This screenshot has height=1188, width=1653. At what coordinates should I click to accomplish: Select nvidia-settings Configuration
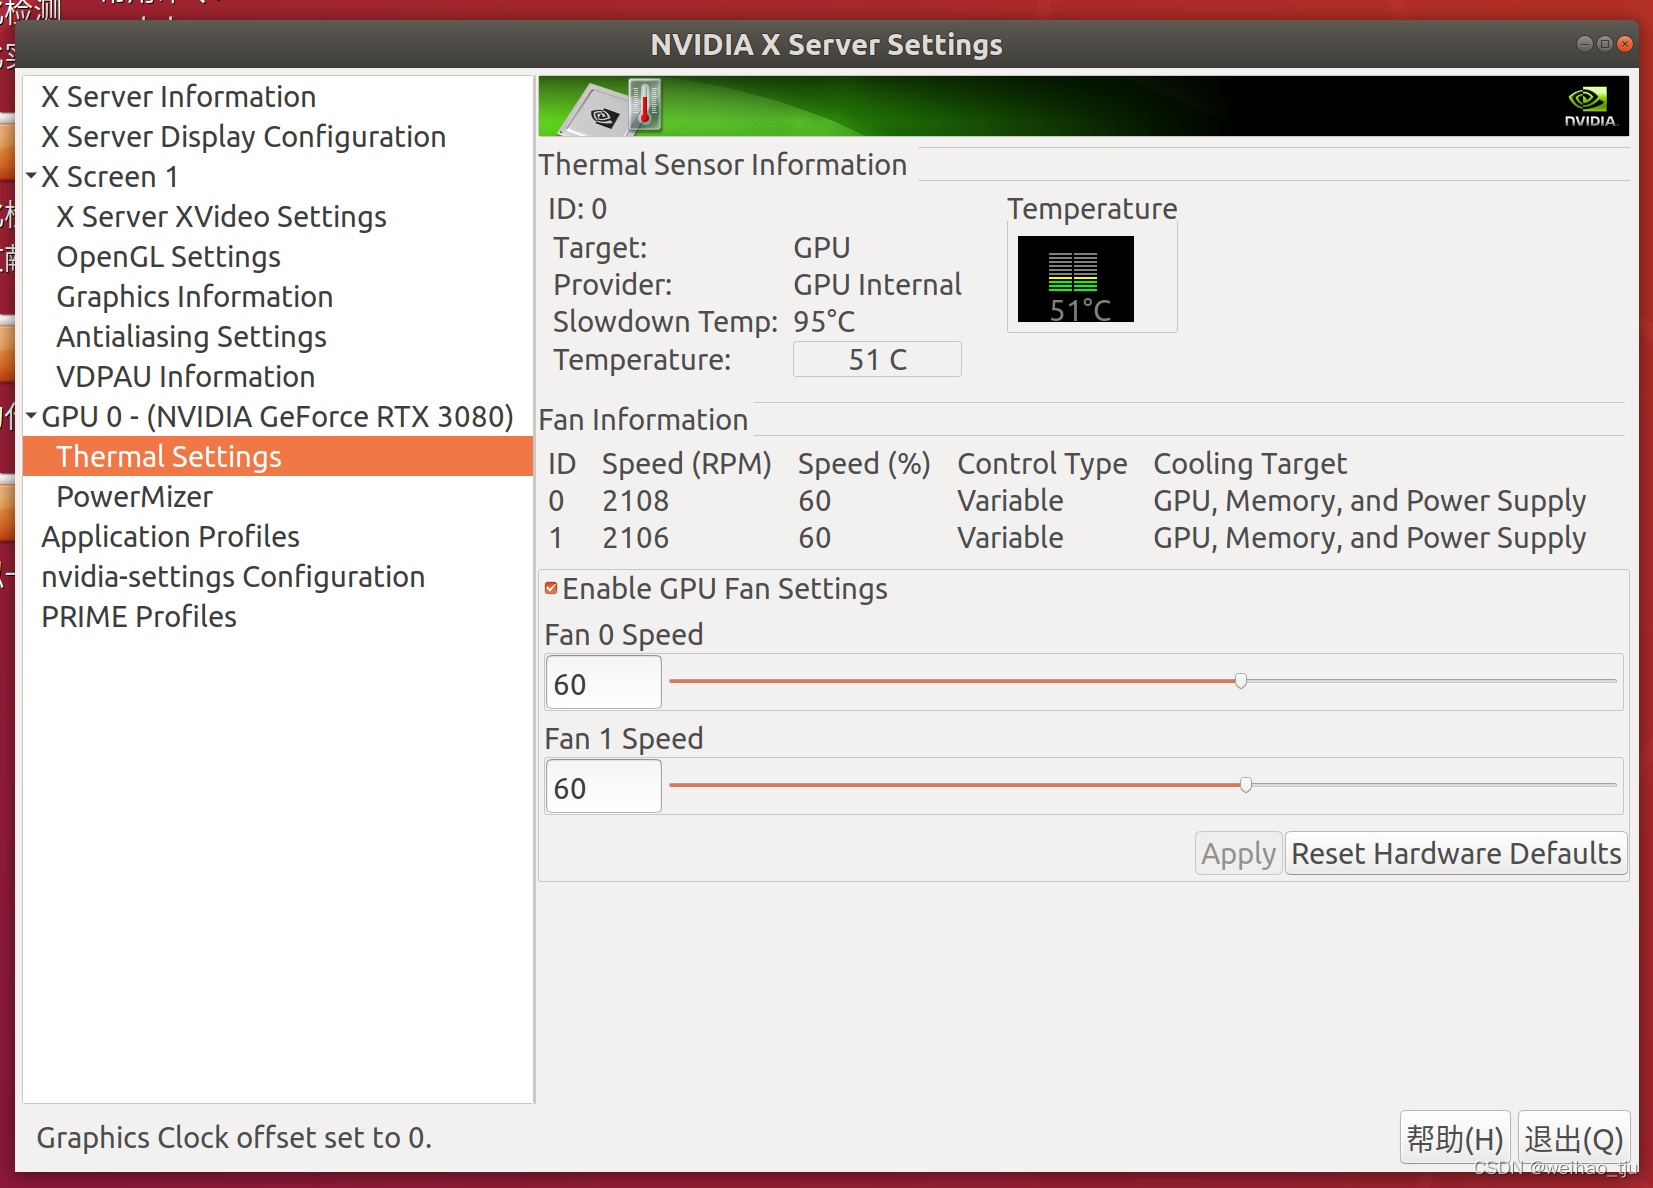(x=233, y=577)
